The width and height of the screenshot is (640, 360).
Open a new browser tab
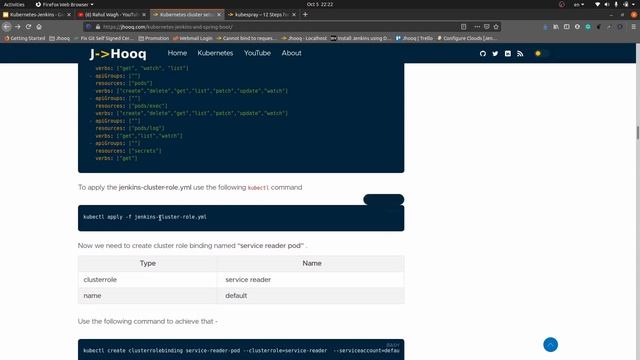coord(305,14)
